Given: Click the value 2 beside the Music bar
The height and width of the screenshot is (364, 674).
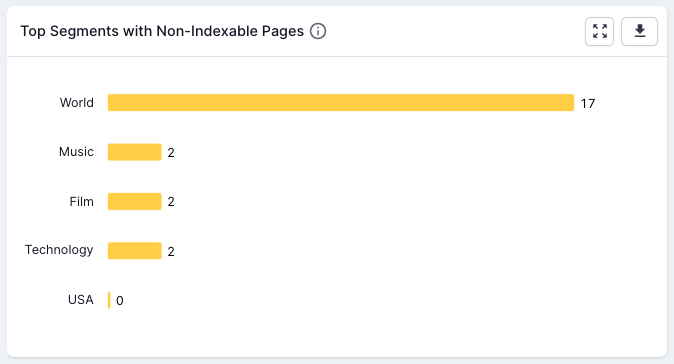Looking at the screenshot, I should click(x=171, y=153).
